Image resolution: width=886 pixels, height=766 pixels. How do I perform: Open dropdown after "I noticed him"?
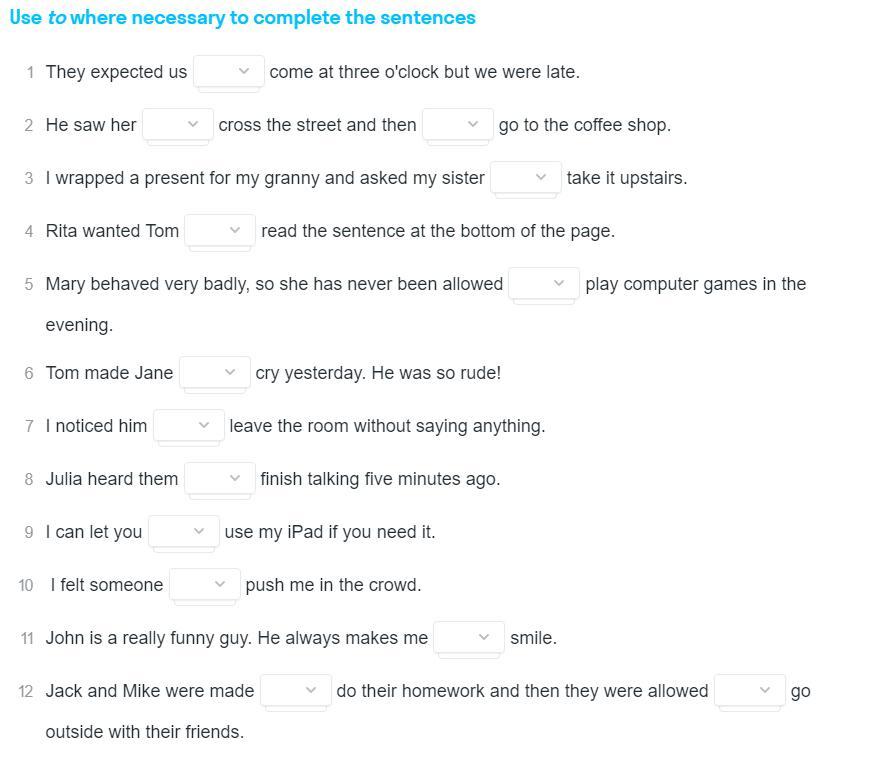pyautogui.click(x=189, y=426)
